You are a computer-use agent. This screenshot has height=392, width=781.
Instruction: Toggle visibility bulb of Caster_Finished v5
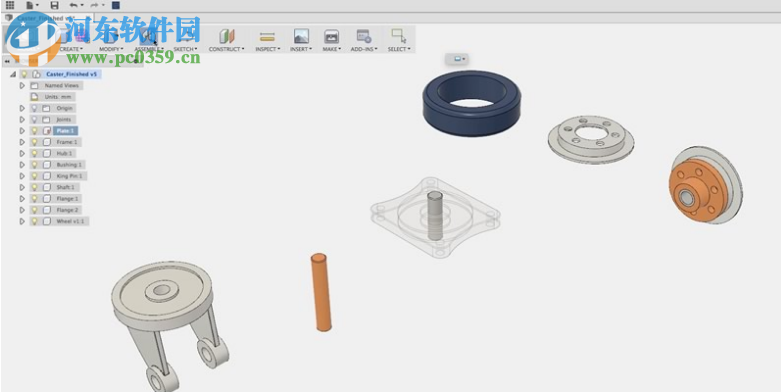[24, 74]
